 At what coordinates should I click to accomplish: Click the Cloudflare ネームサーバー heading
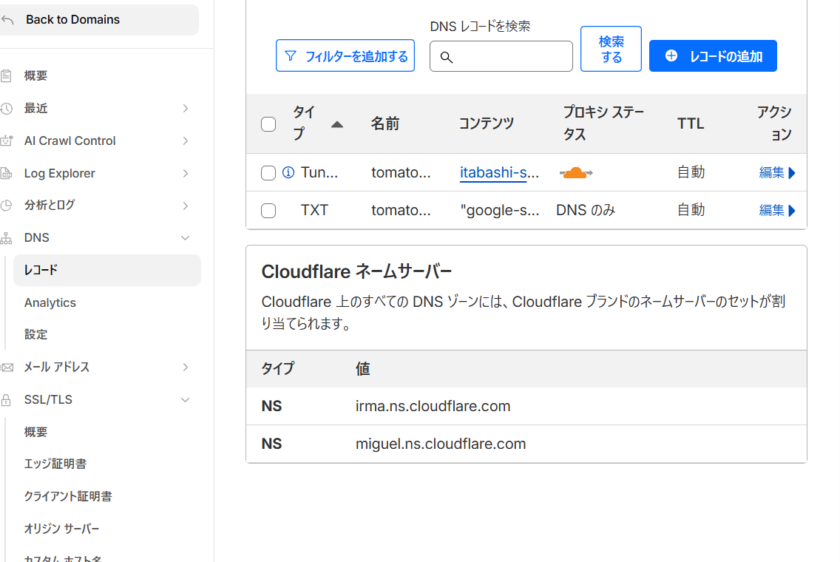pyautogui.click(x=357, y=272)
